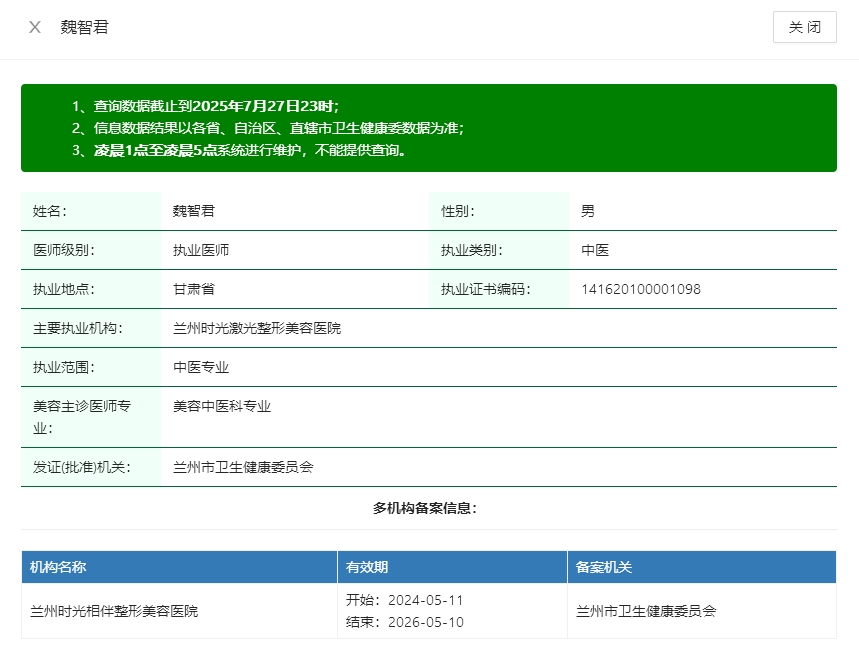This screenshot has height=652, width=859.
Task: Click the 医师级别 label
Action: pos(64,250)
